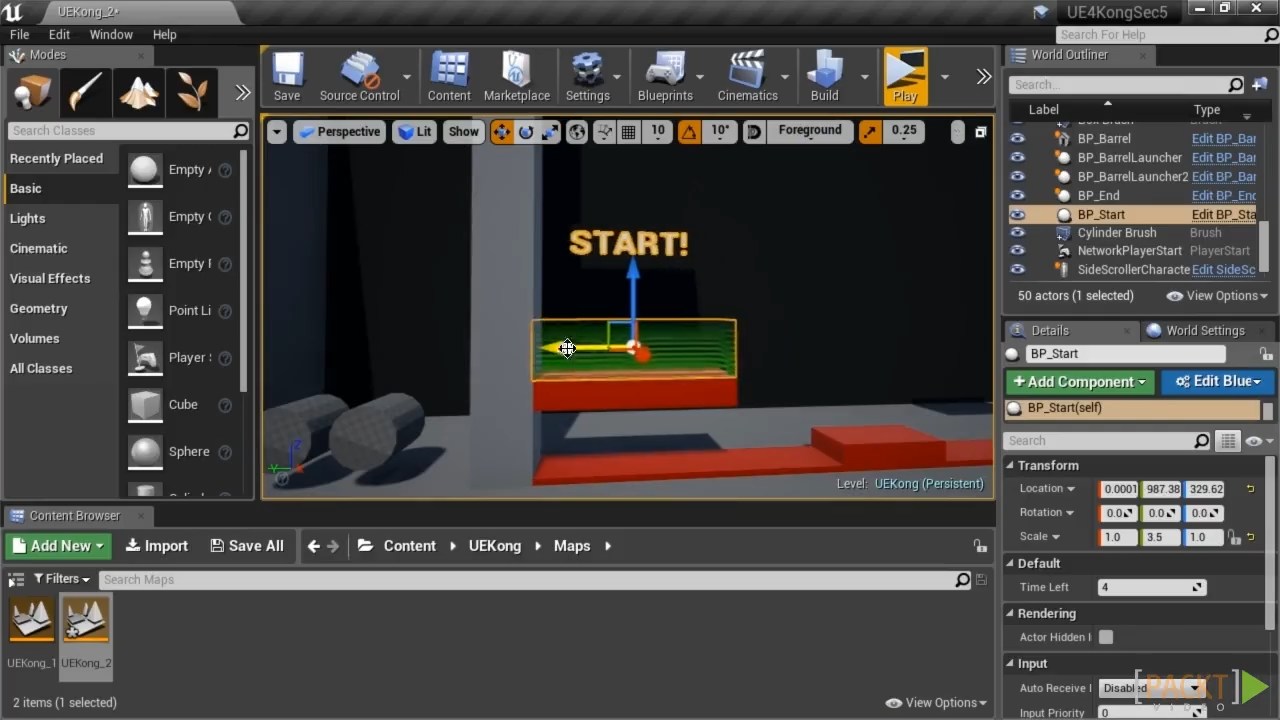Open the Perspective view mode menu

[x=340, y=131]
